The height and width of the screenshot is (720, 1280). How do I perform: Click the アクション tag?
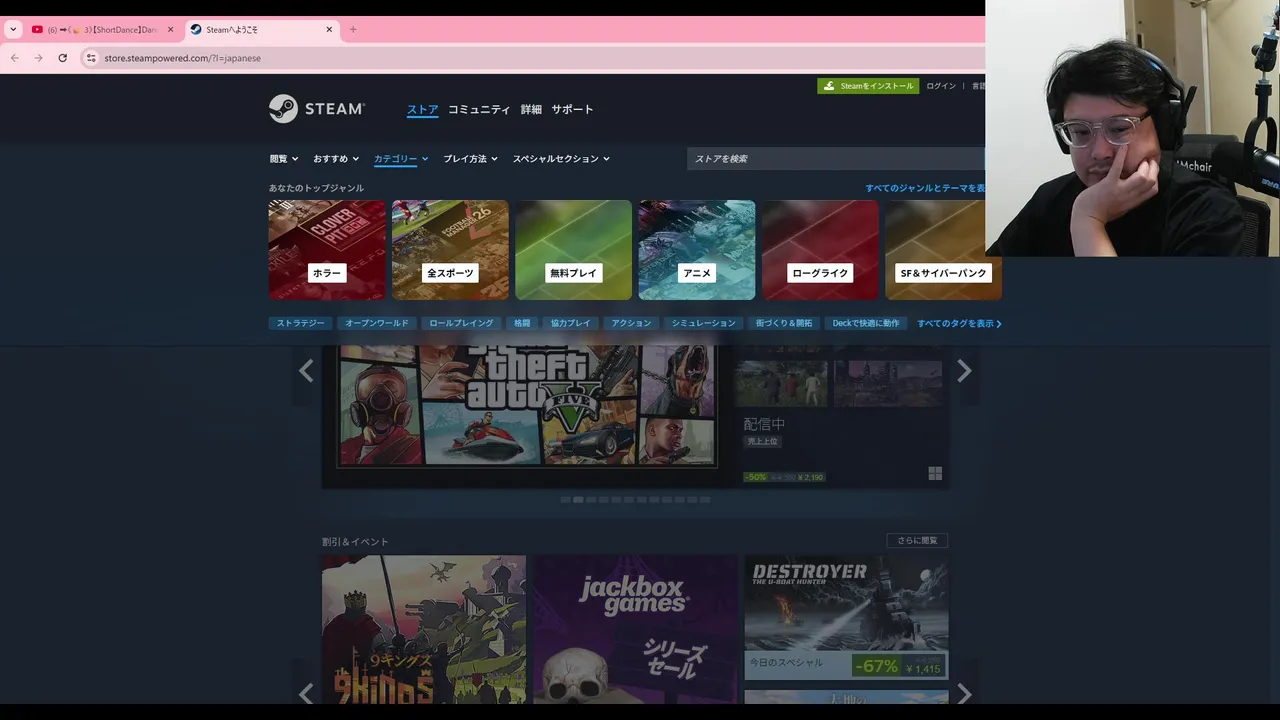(x=632, y=323)
